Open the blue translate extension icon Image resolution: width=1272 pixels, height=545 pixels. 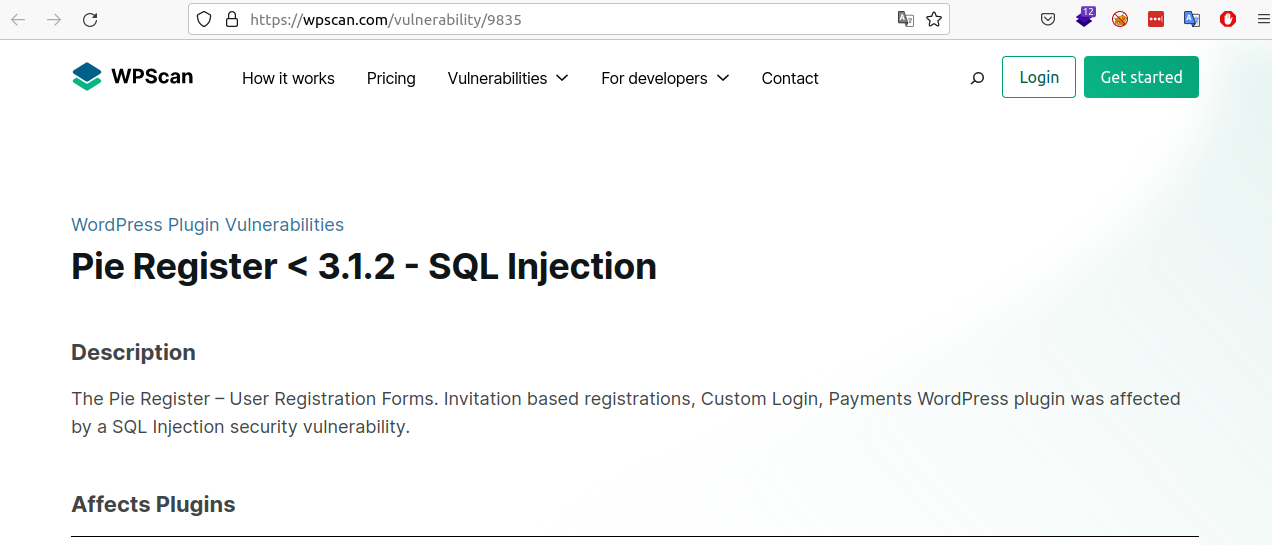(x=1192, y=19)
